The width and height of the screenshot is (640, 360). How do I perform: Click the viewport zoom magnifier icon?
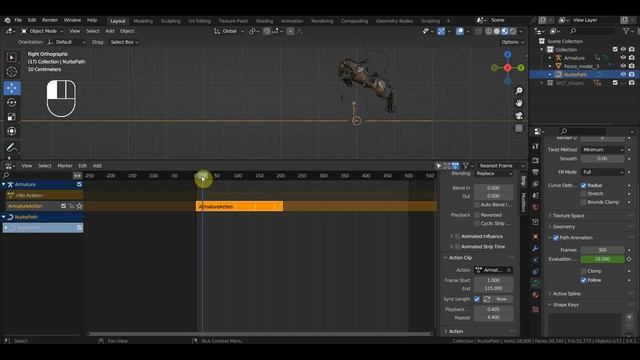click(x=519, y=90)
